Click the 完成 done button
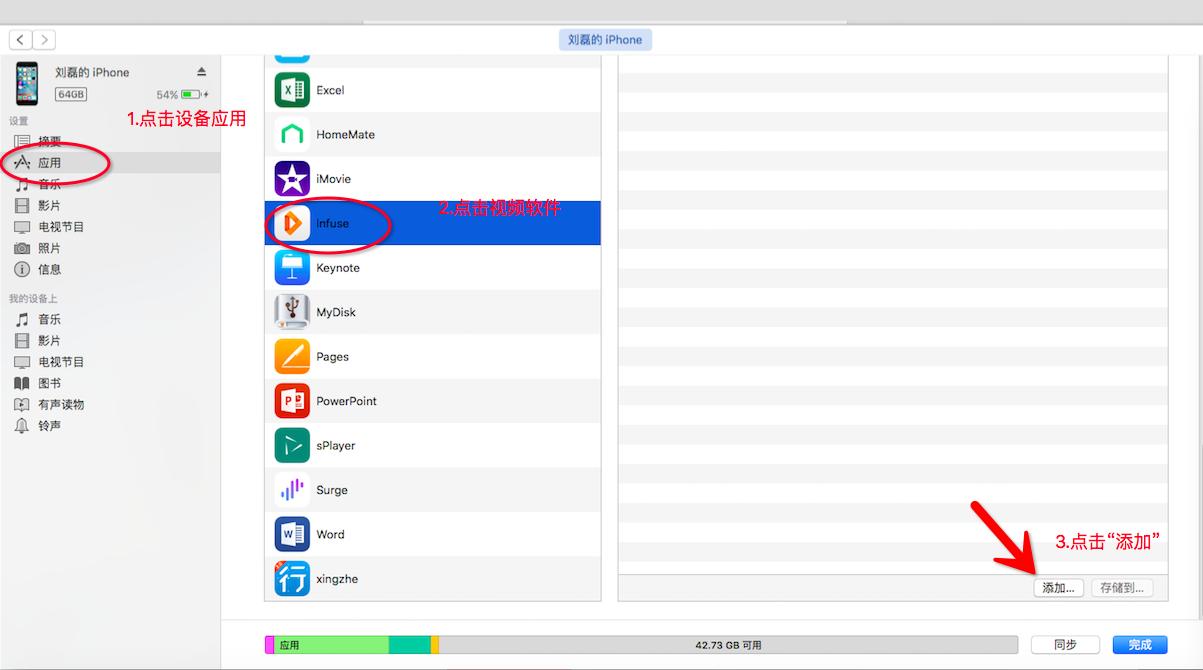Image resolution: width=1203 pixels, height=670 pixels. [1139, 645]
